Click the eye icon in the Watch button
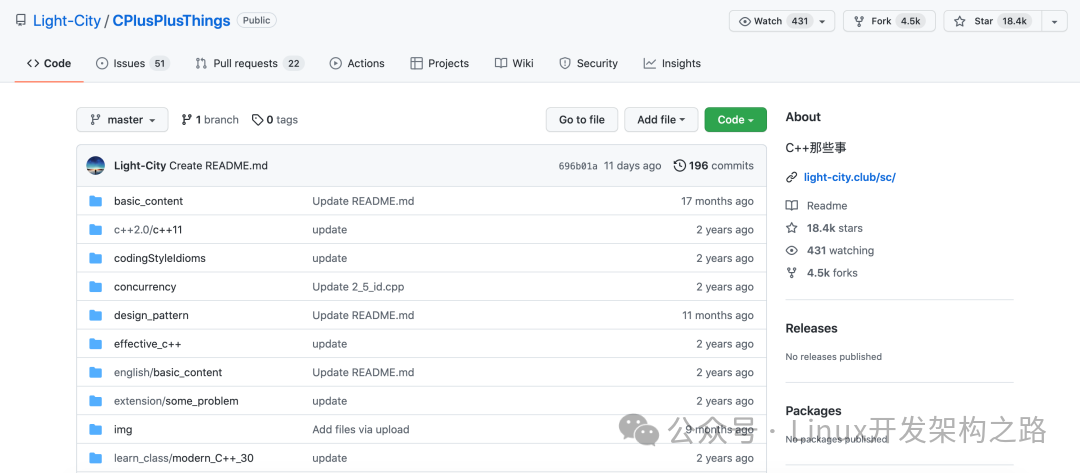The width and height of the screenshot is (1080, 473). point(745,21)
